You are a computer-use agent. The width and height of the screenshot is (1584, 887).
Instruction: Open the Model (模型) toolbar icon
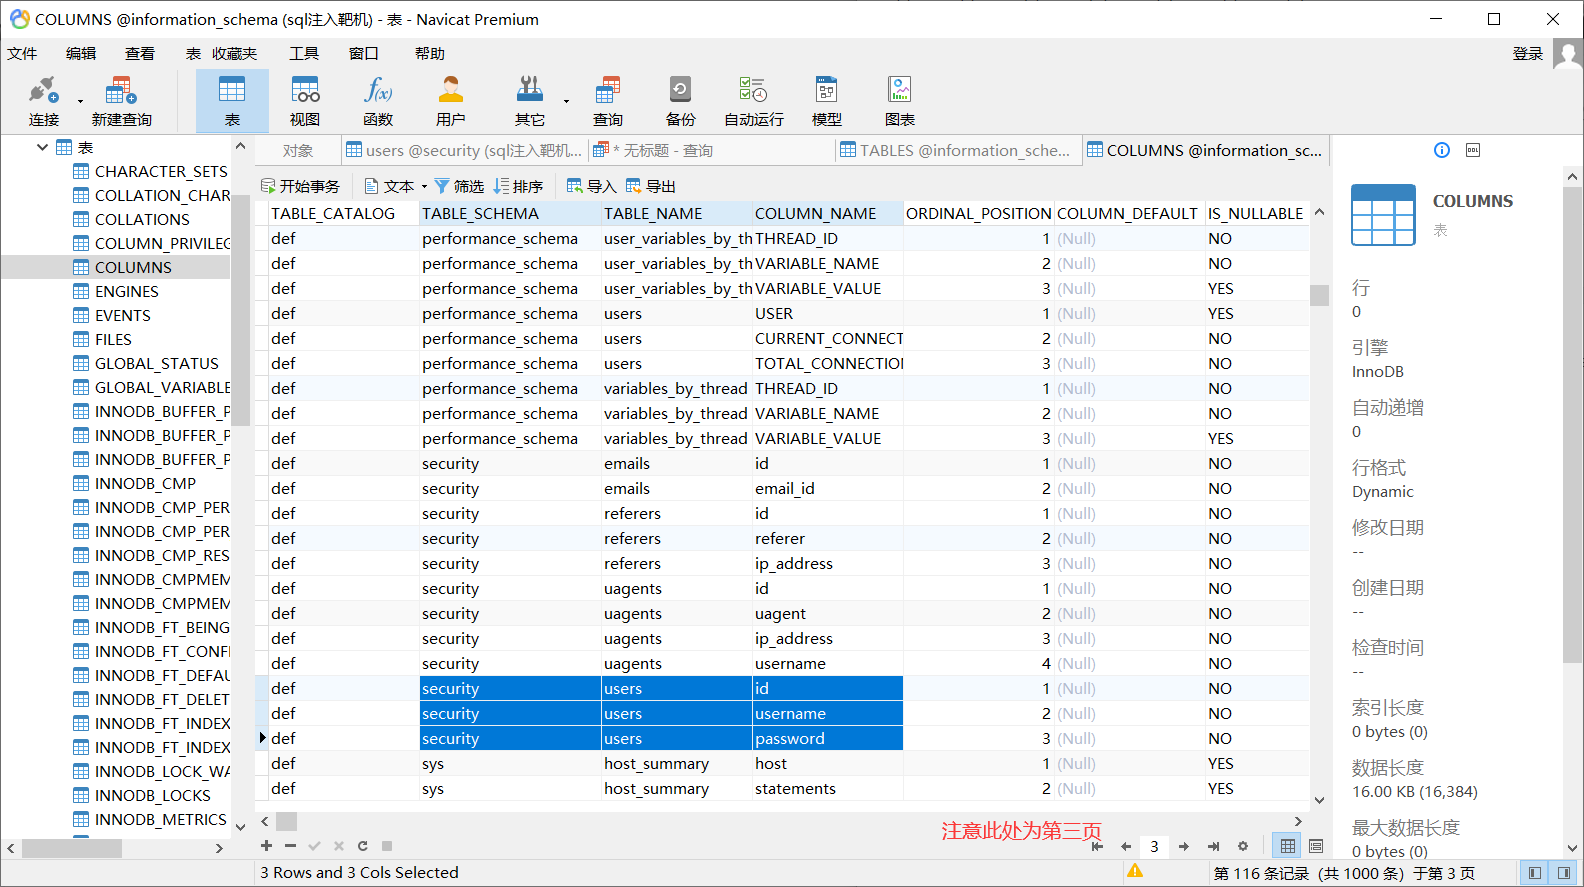point(826,100)
